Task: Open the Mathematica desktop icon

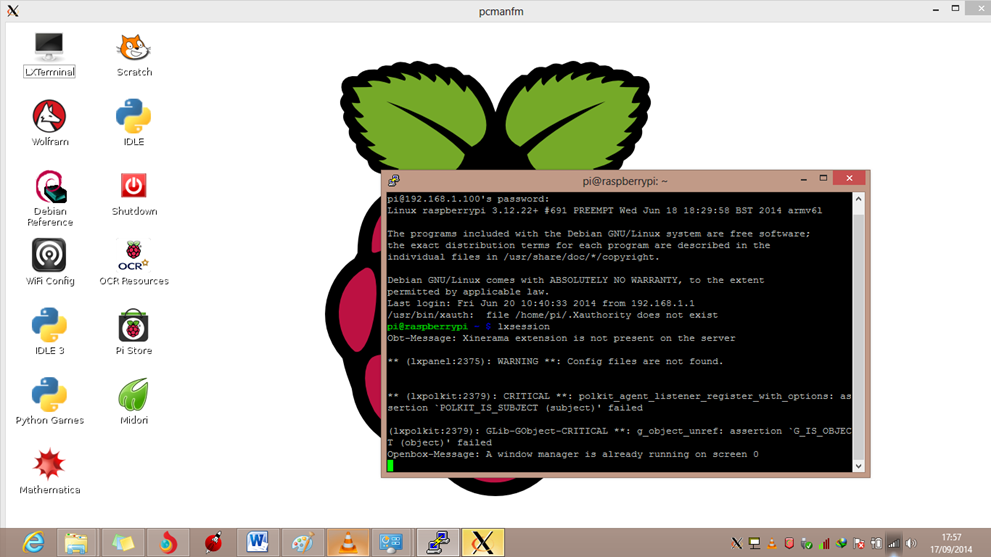Action: (x=49, y=471)
